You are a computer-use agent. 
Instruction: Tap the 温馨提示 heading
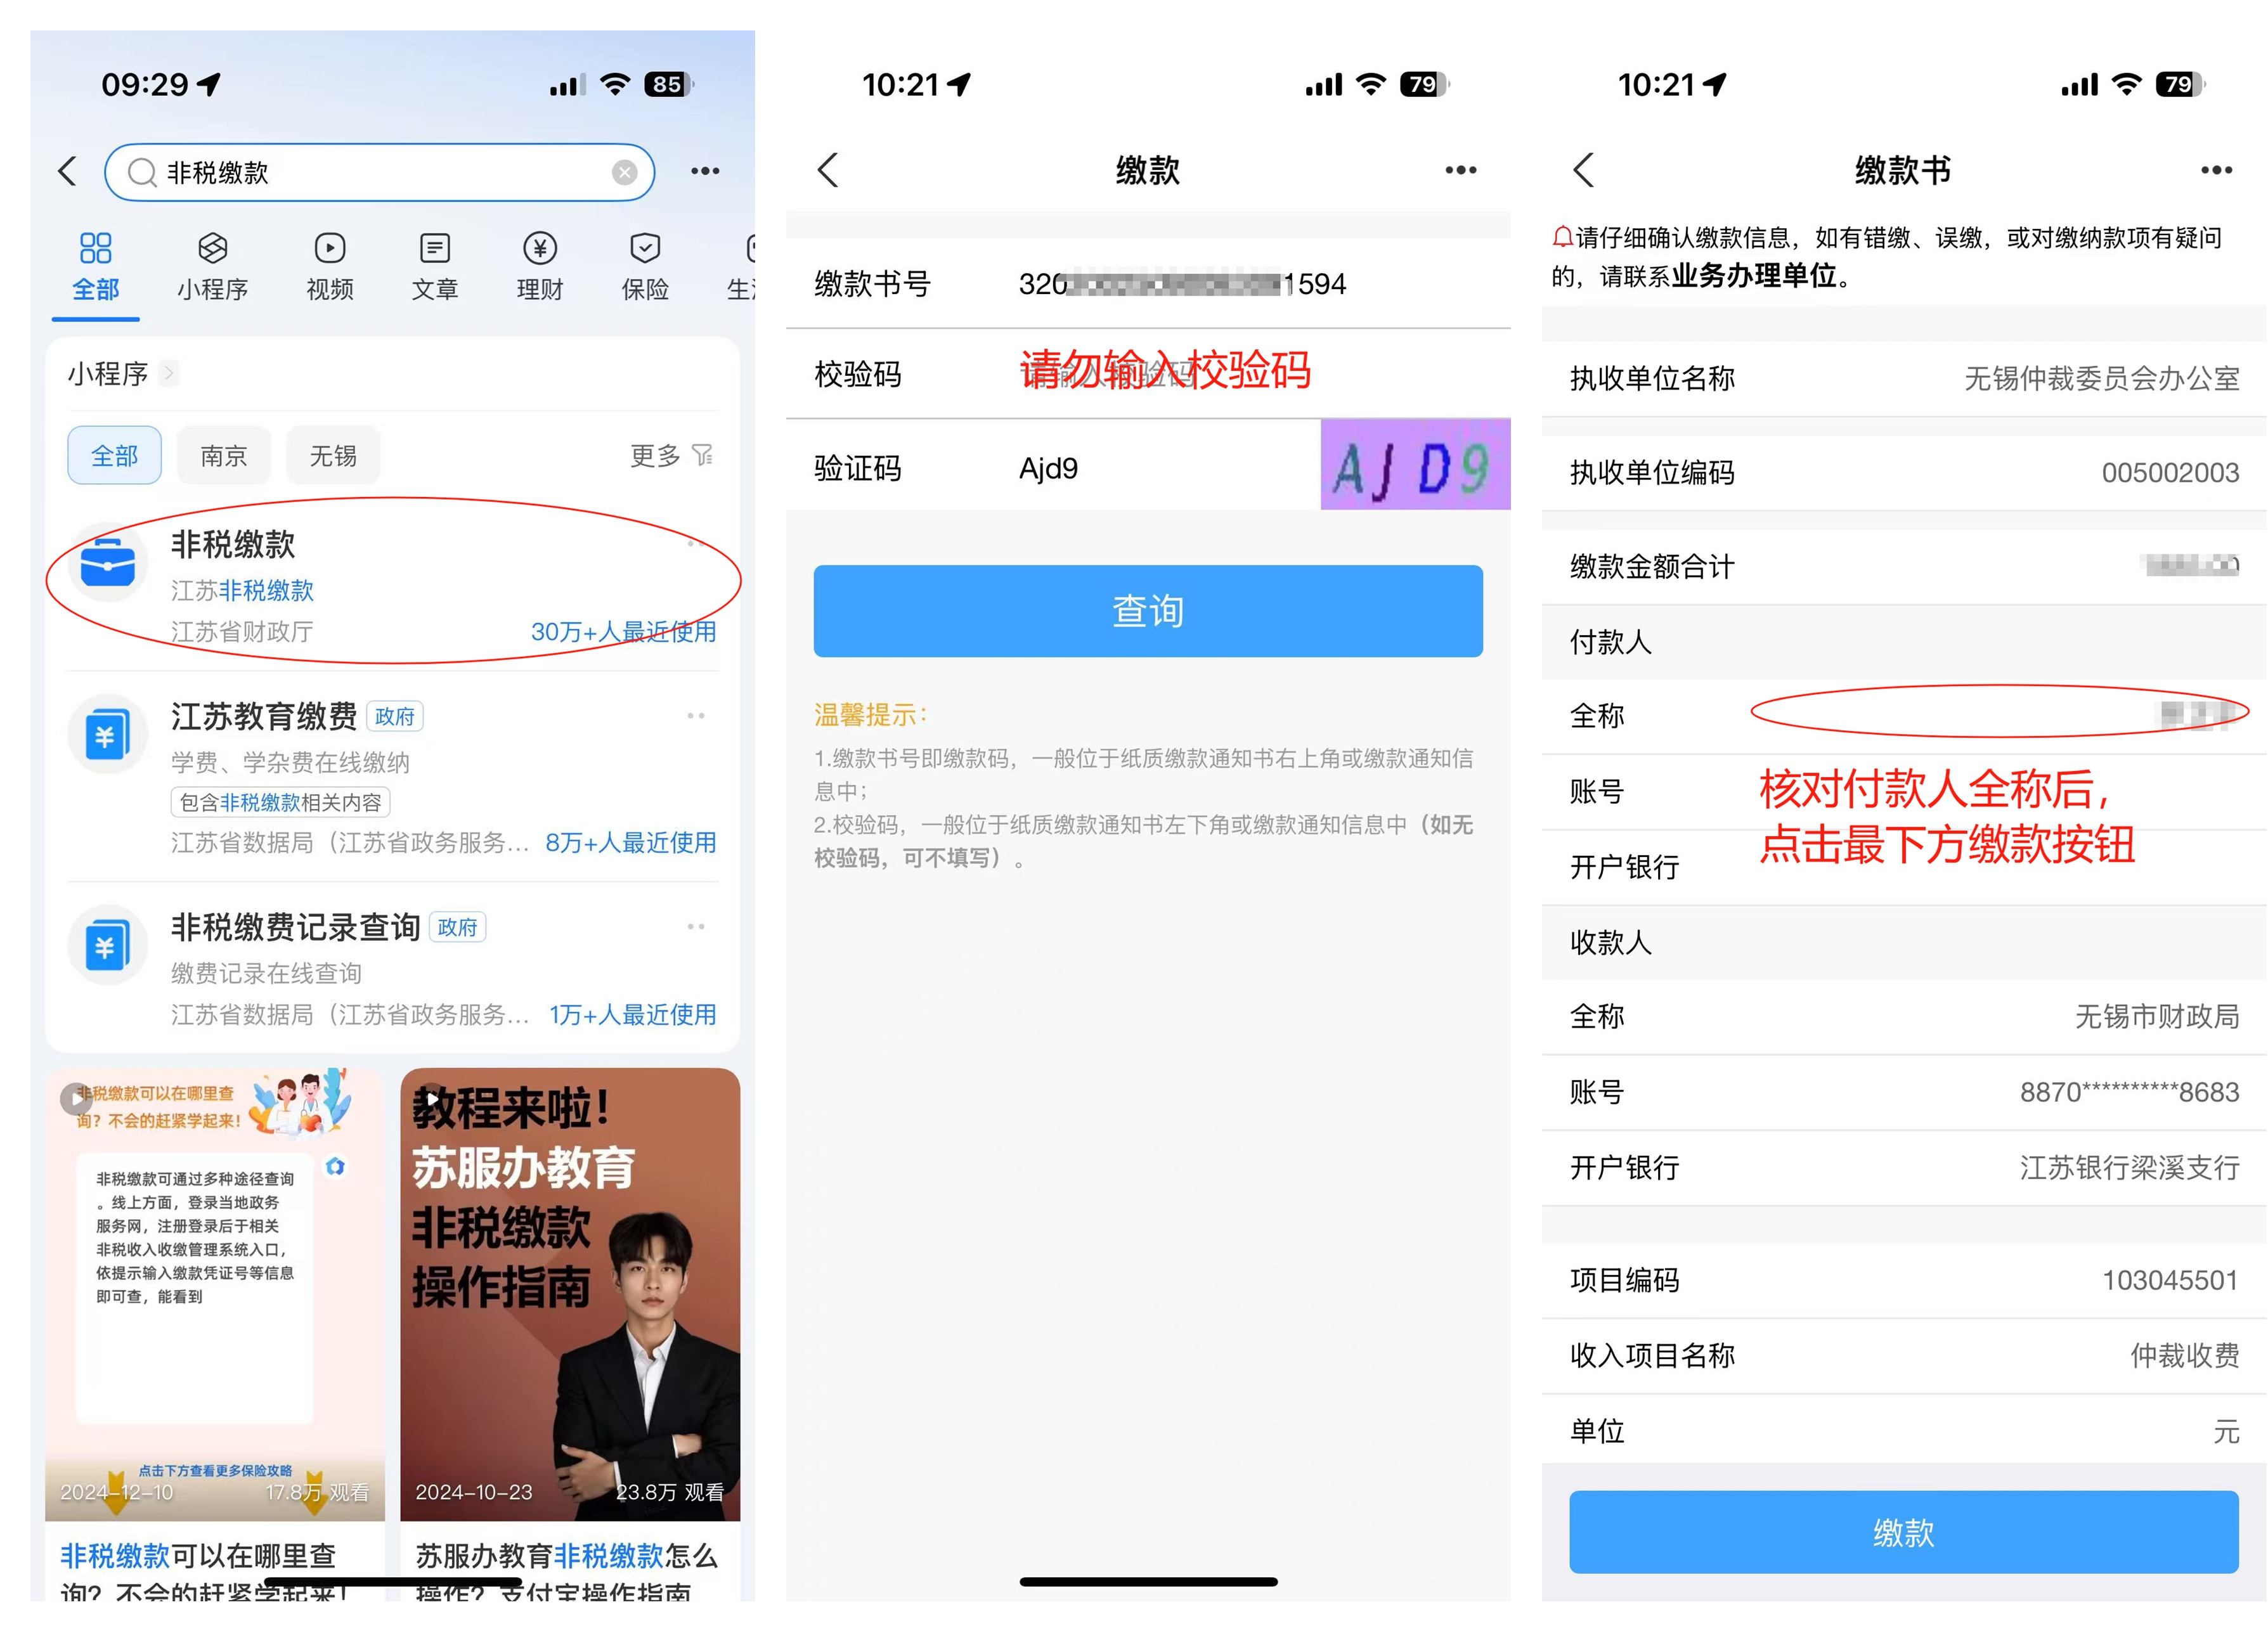pyautogui.click(x=871, y=715)
